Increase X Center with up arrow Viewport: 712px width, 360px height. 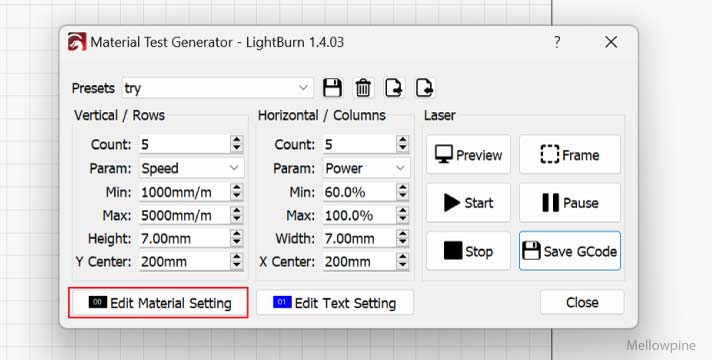[402, 257]
